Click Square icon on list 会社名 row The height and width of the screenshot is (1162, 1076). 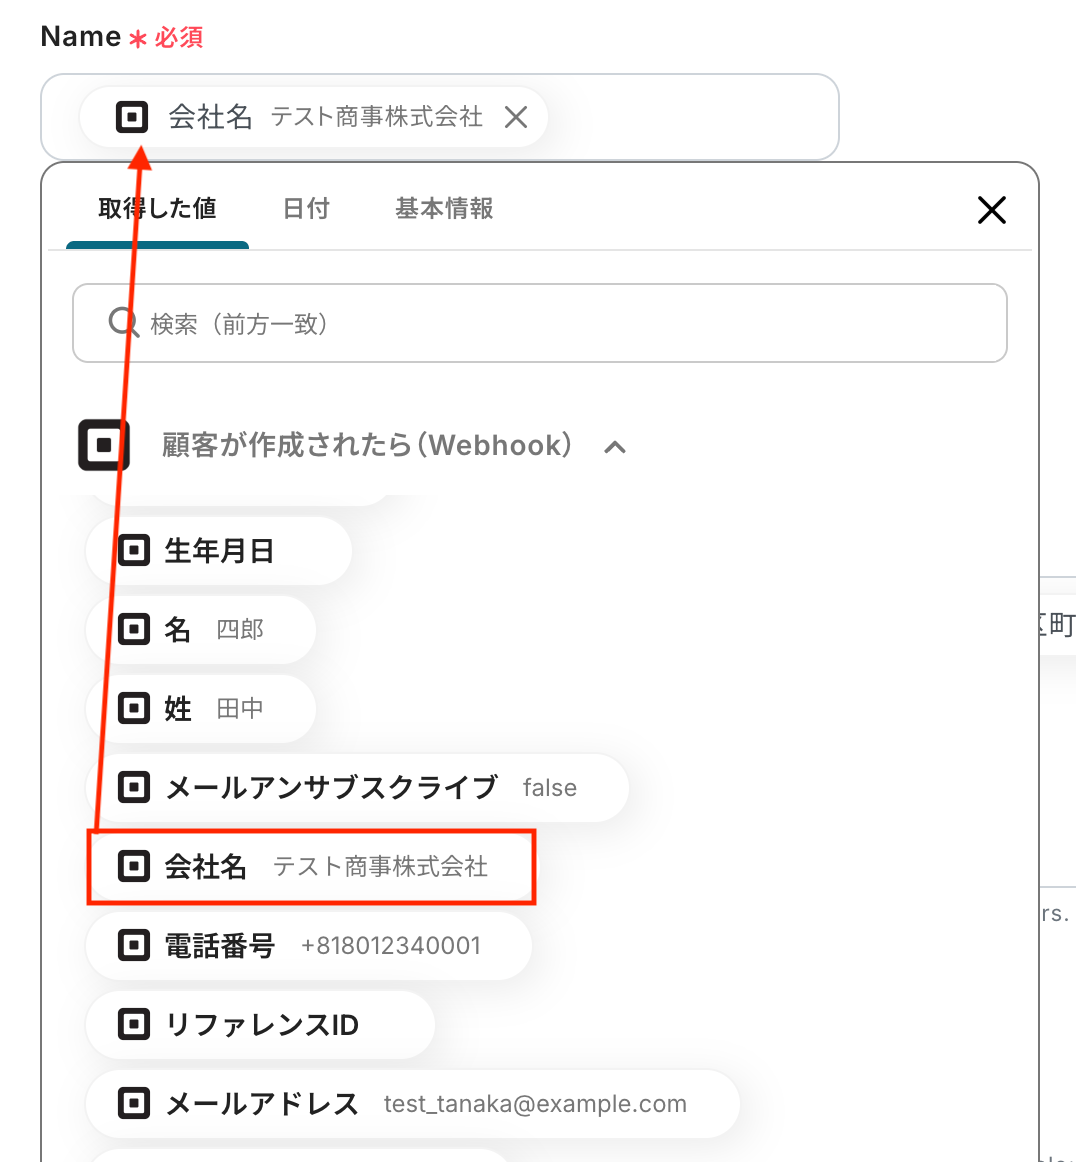coord(134,866)
